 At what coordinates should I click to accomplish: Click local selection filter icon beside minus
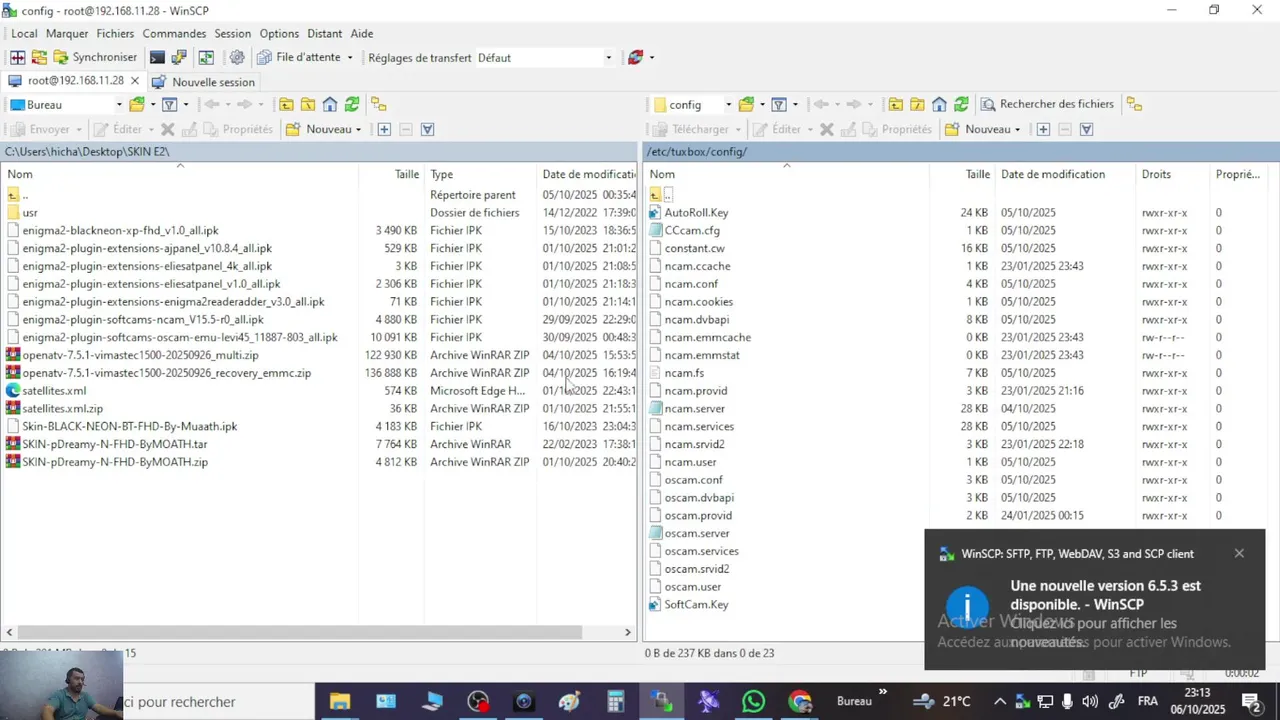[427, 129]
